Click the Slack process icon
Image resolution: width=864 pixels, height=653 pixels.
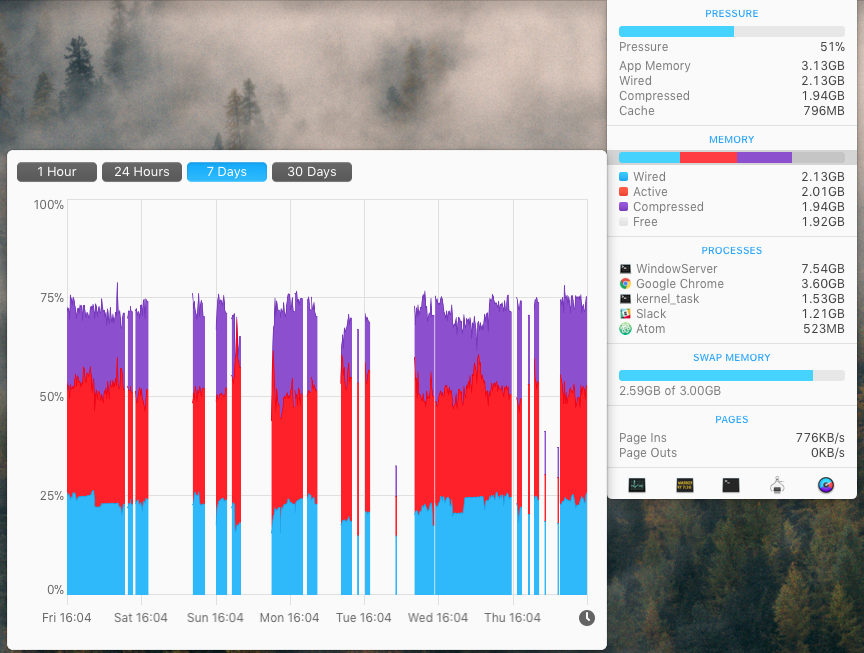[x=625, y=314]
